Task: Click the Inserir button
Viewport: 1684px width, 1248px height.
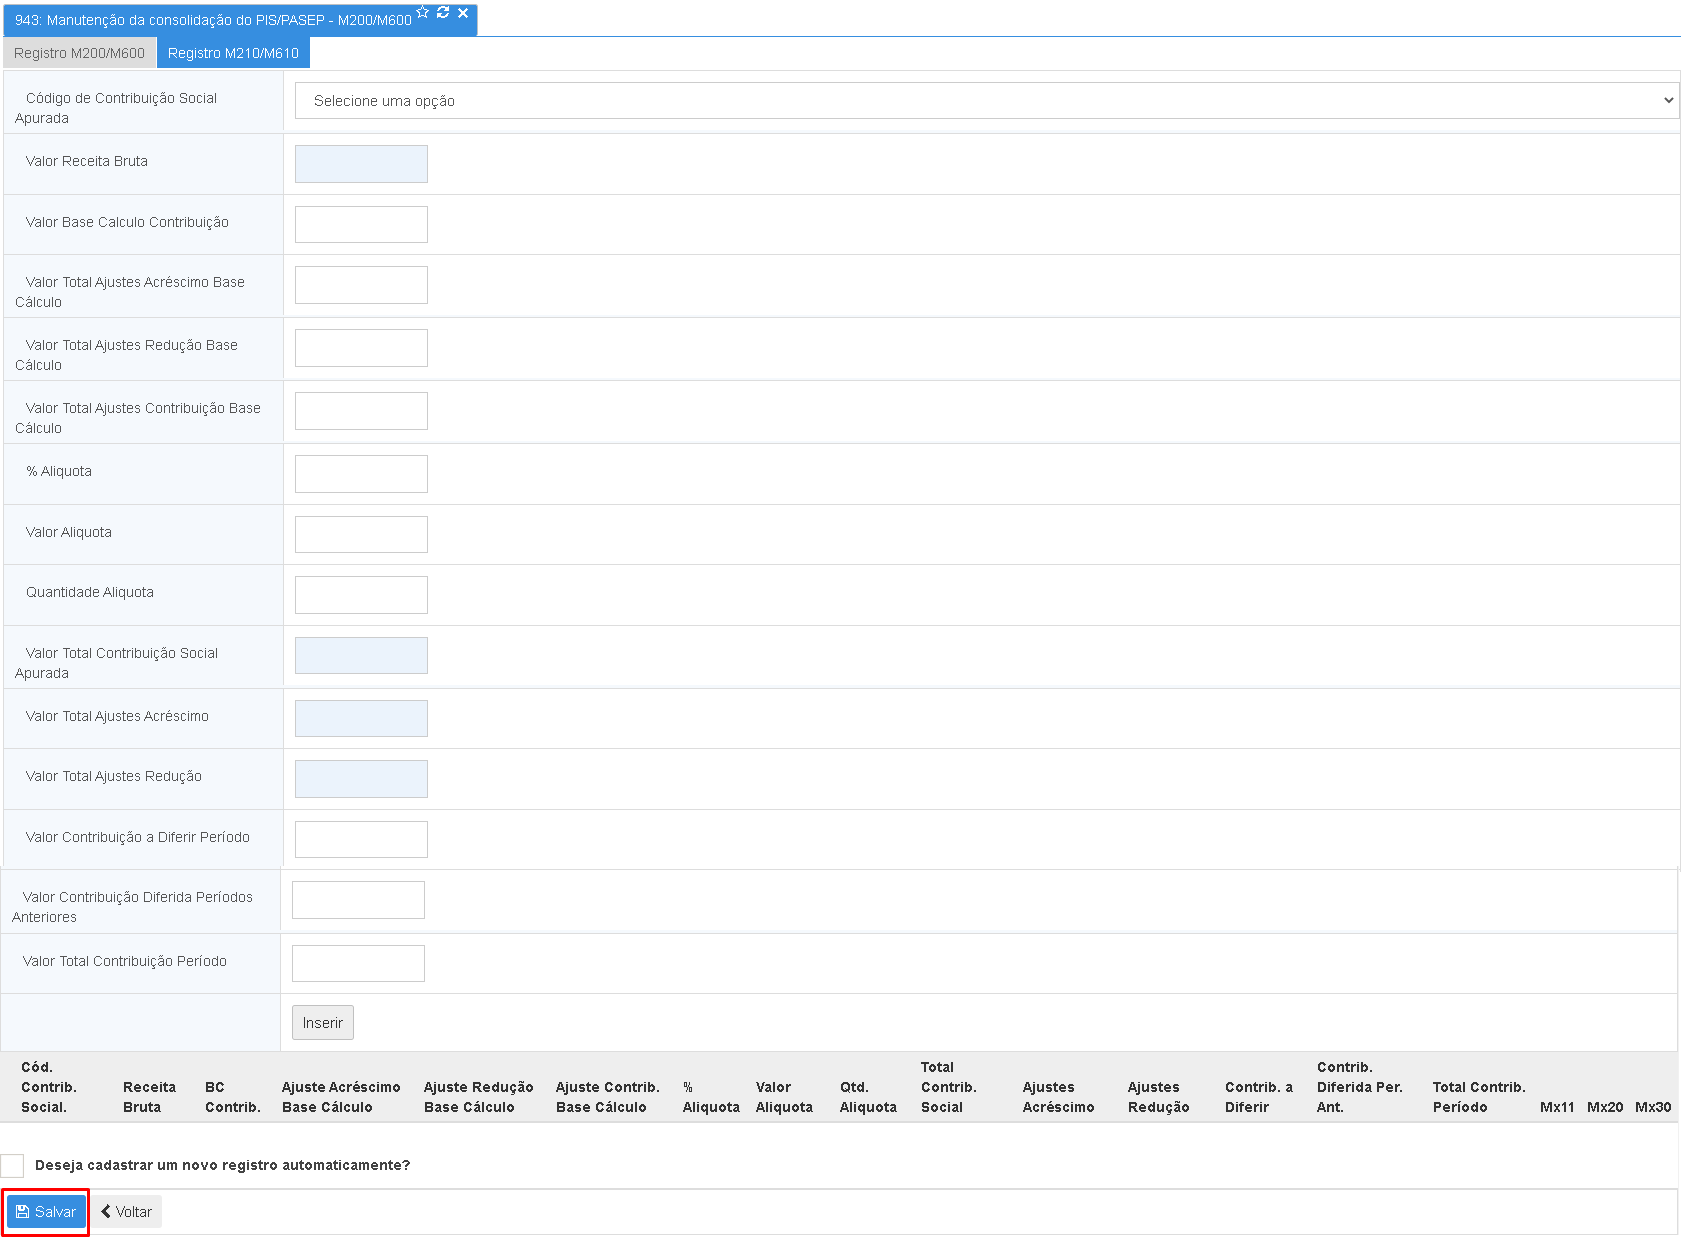Action: coord(323,1023)
